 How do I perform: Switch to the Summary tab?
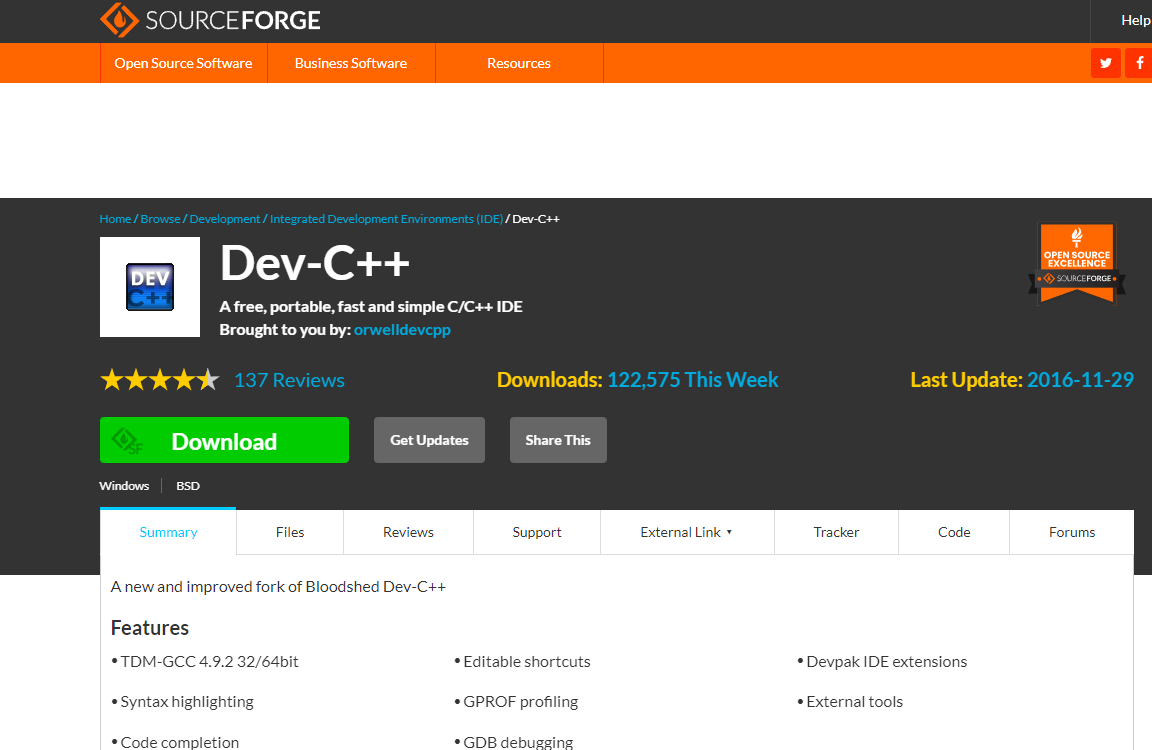[168, 532]
